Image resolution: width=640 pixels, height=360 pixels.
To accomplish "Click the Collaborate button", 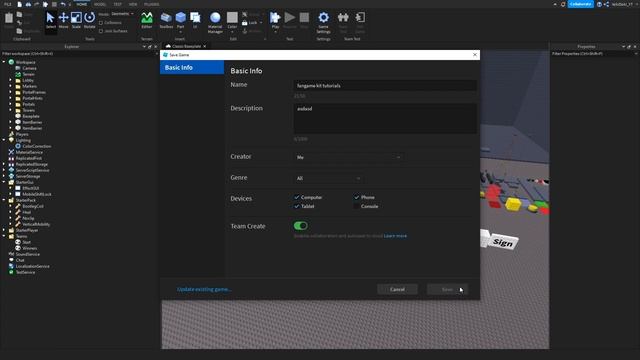I will 580,4.
